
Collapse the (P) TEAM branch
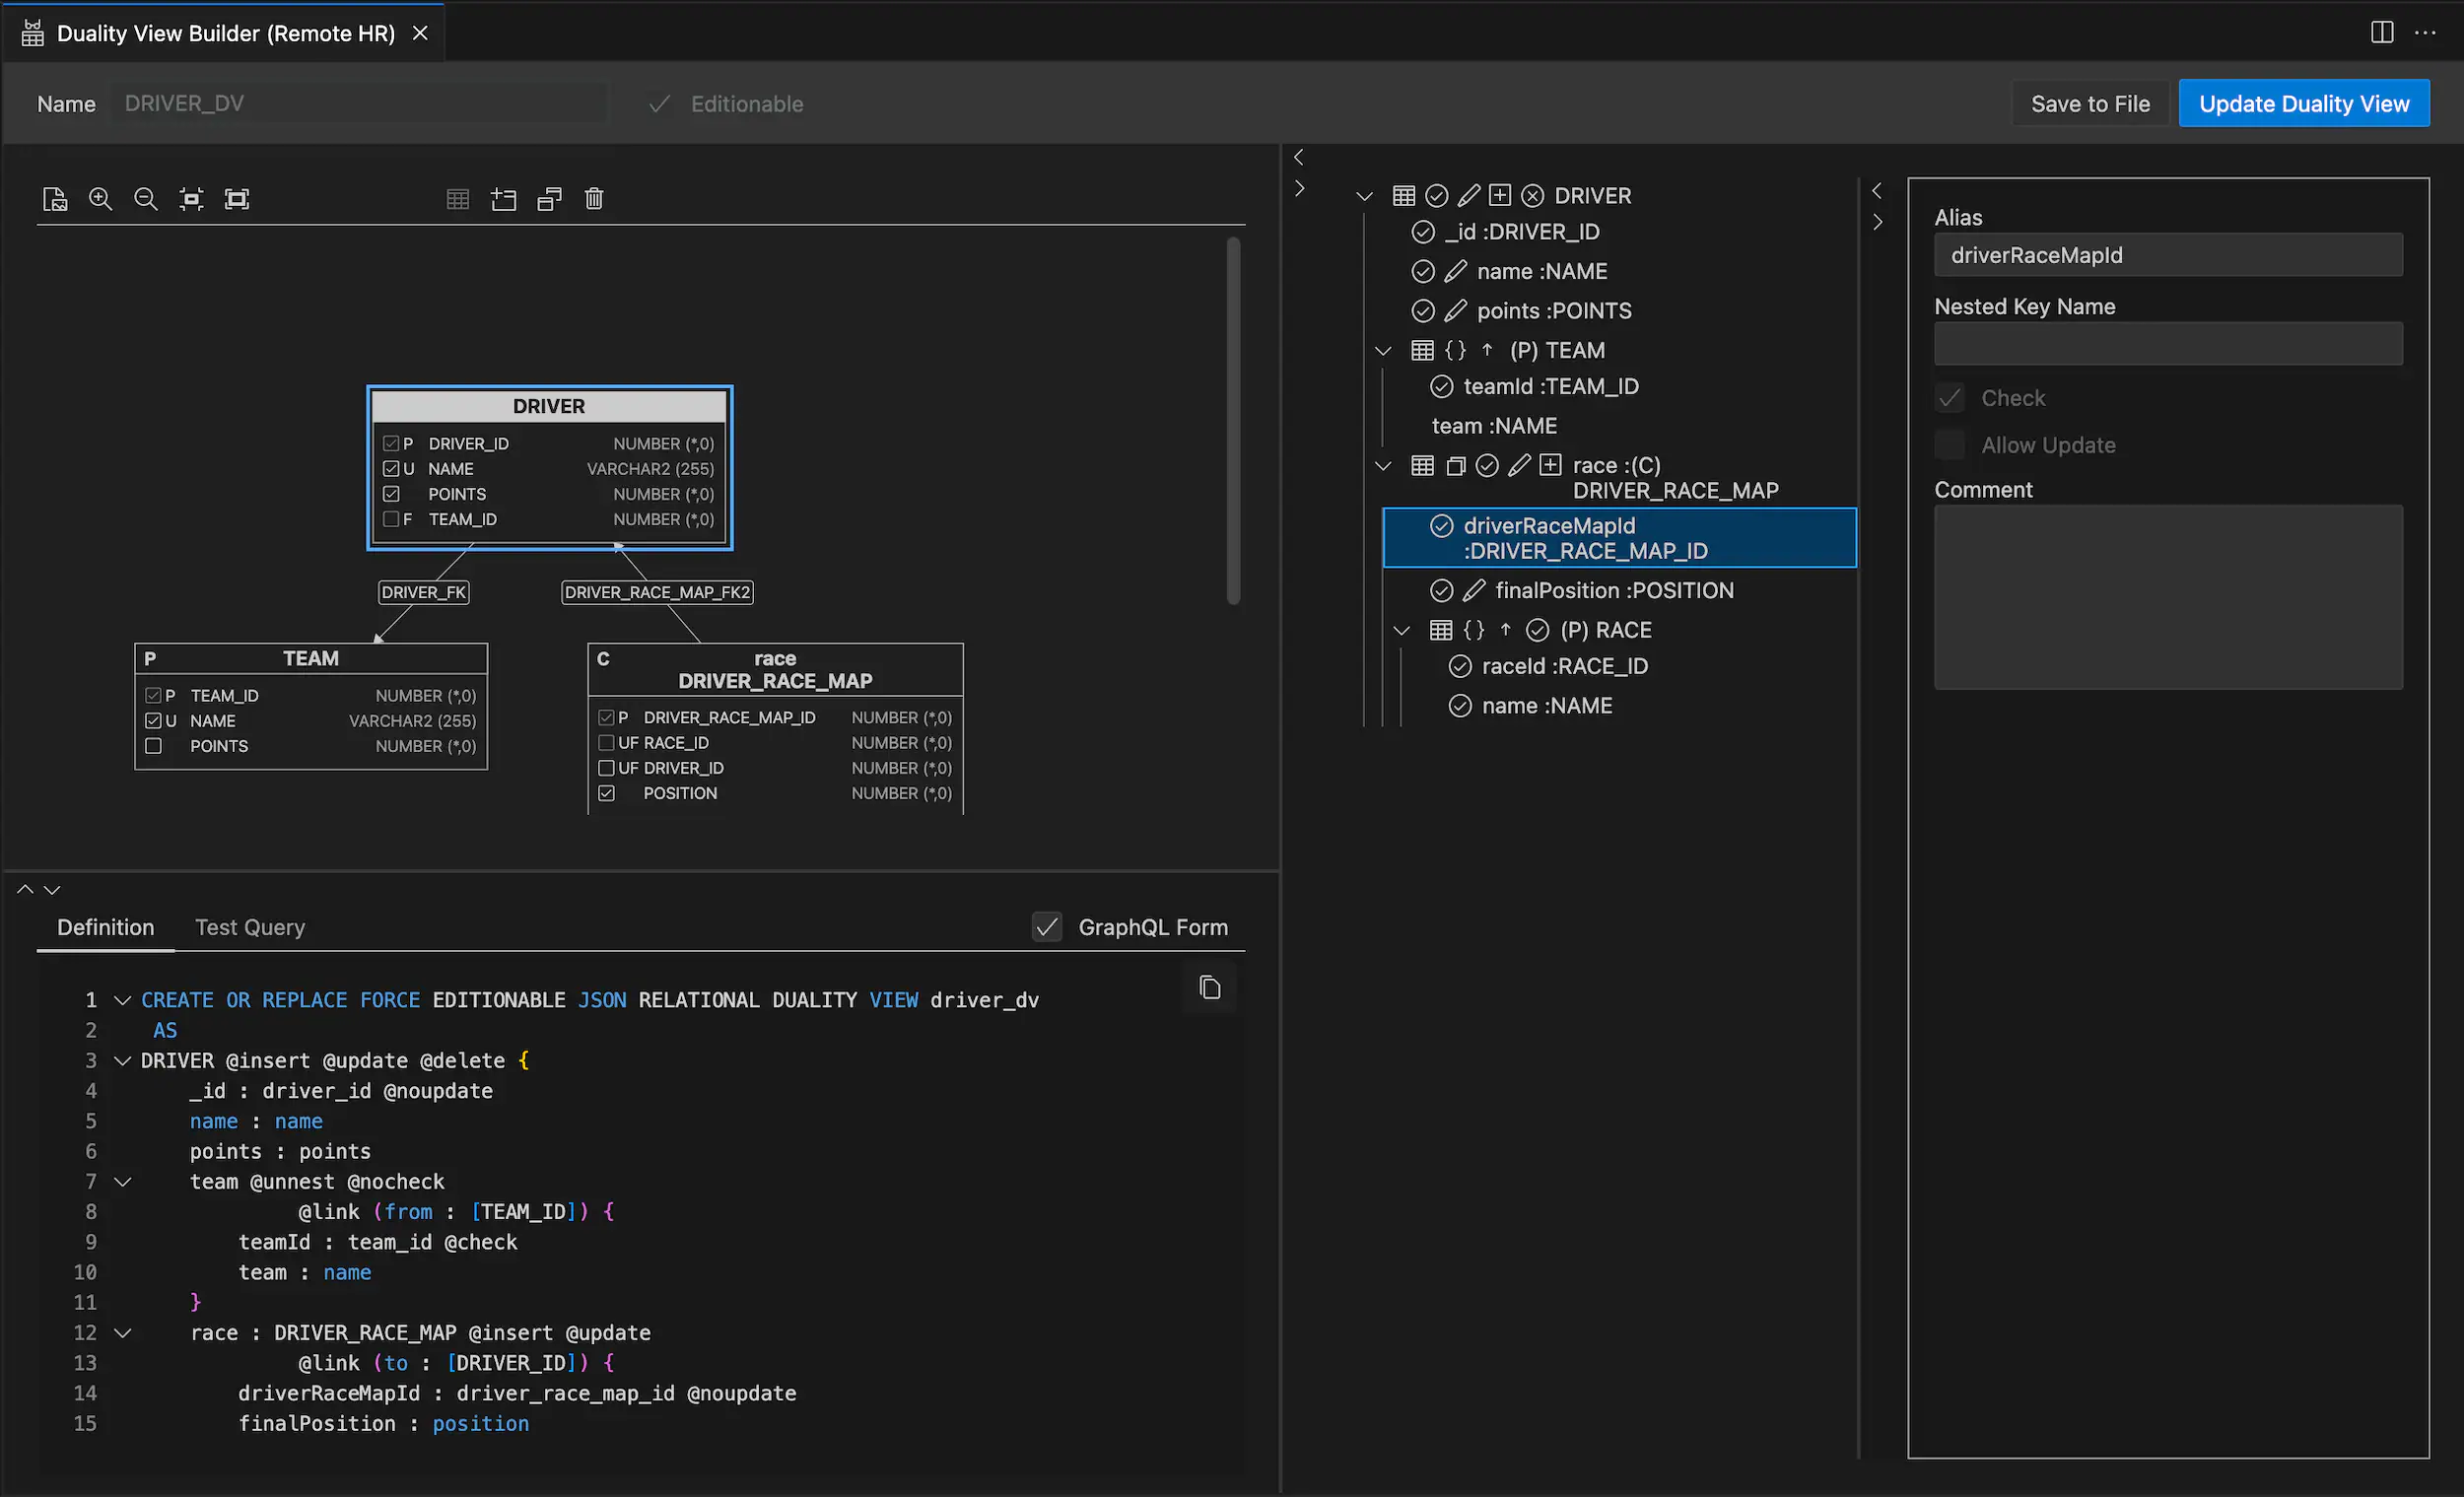[1383, 350]
